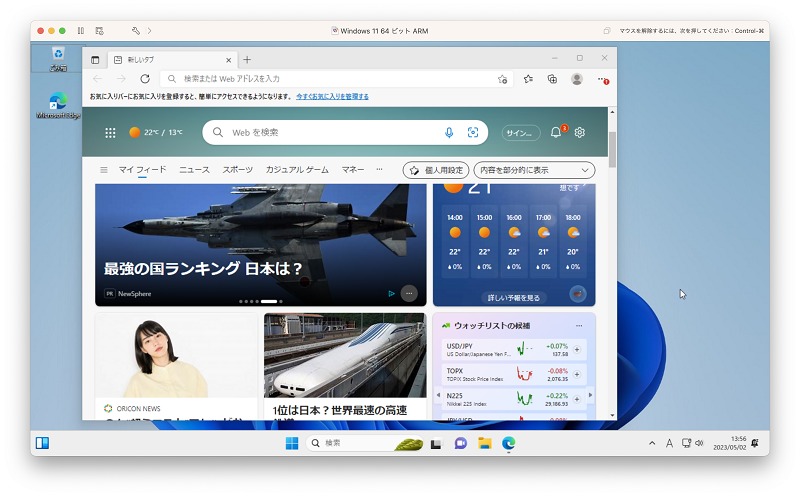Add USD/JPY to the watchlist

(x=577, y=350)
